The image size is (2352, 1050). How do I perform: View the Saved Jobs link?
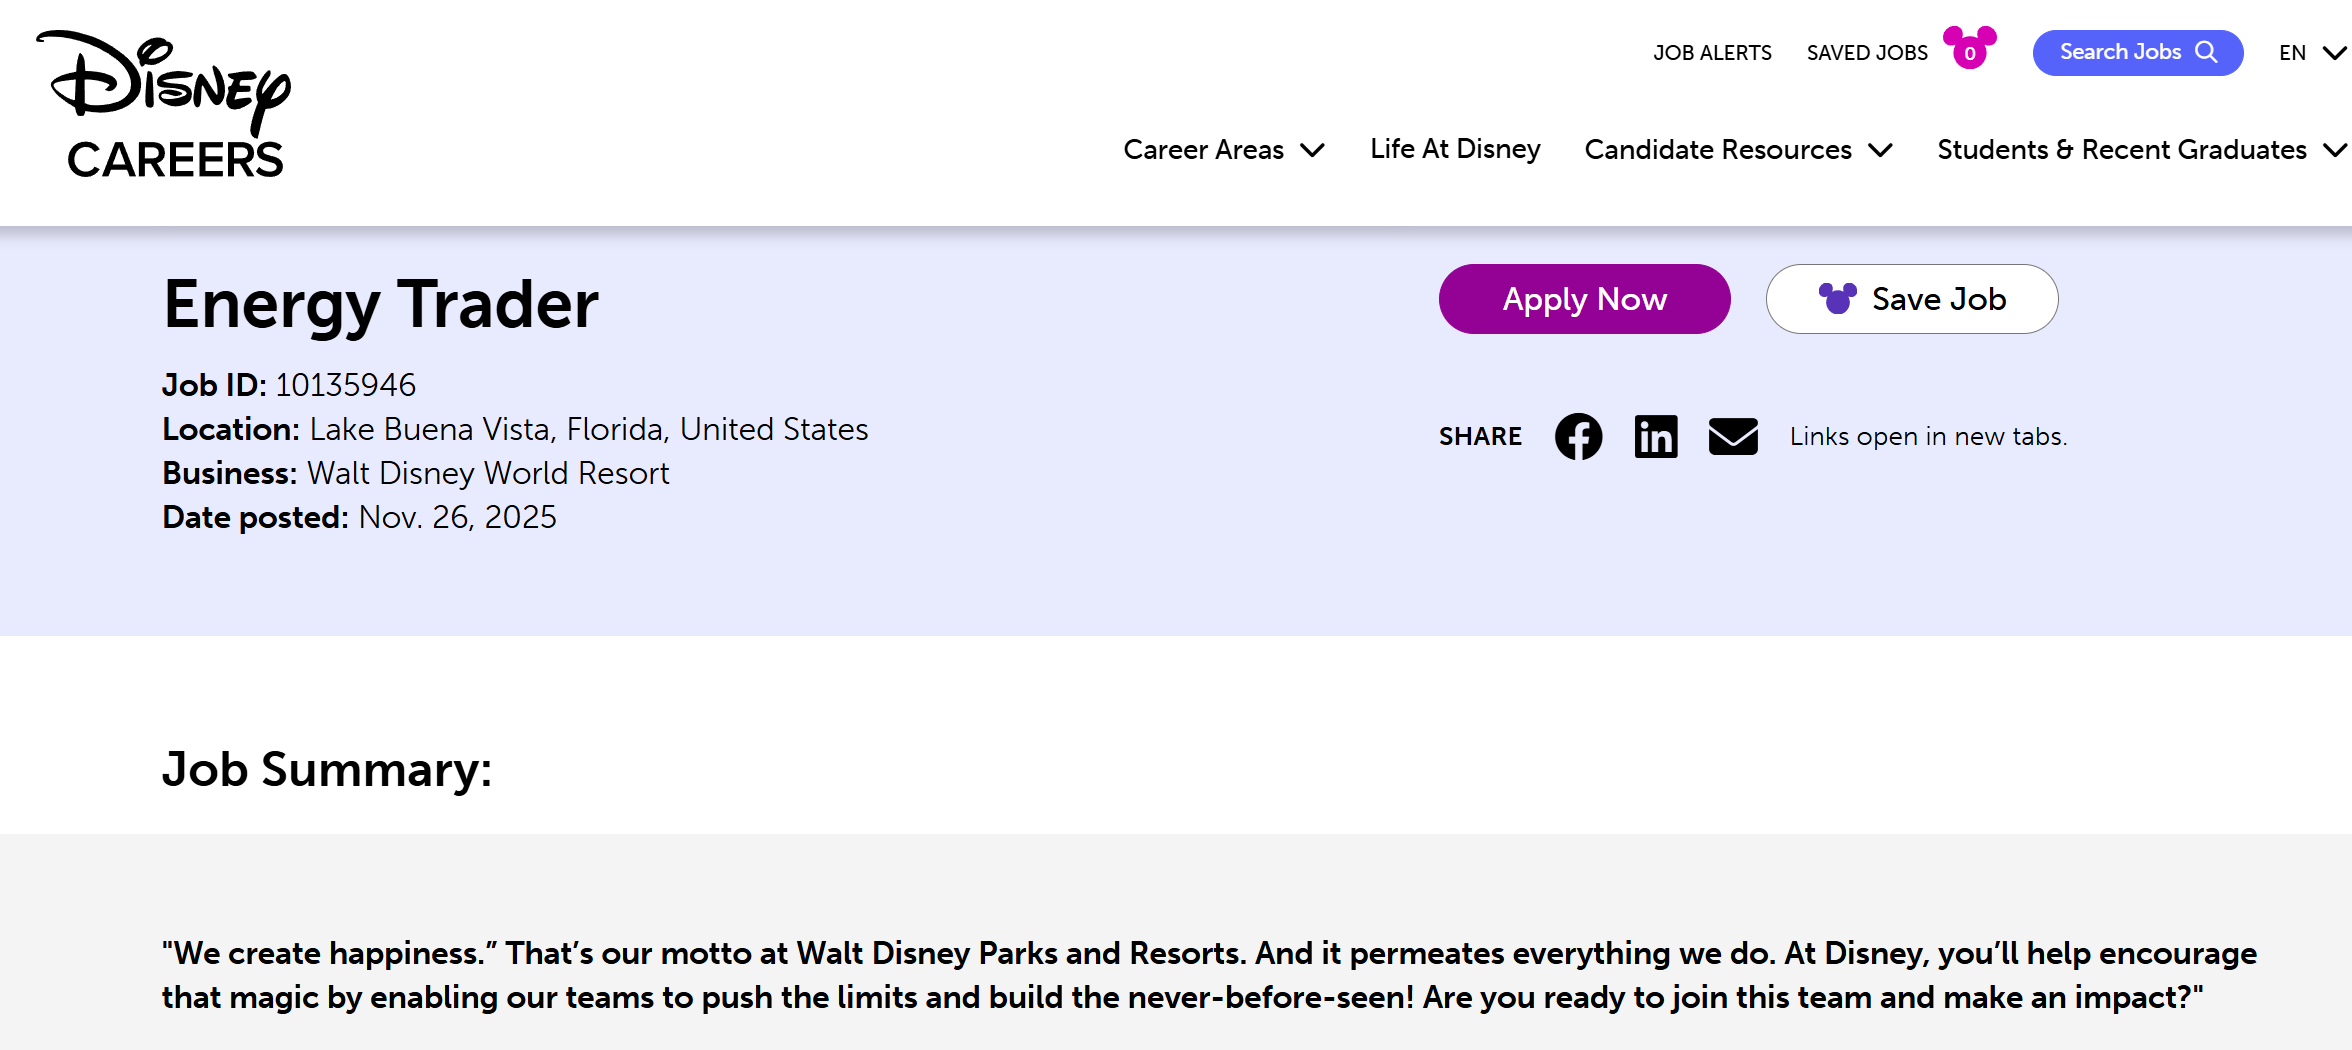(x=1866, y=53)
